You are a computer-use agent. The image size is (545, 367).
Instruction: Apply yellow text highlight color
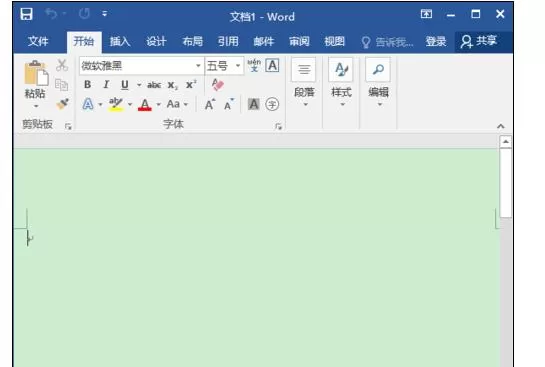coord(116,104)
